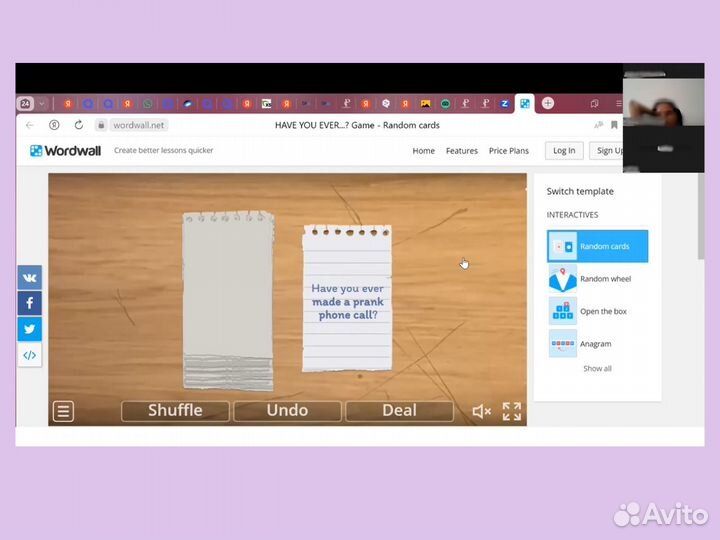Share the game on Facebook

point(29,303)
